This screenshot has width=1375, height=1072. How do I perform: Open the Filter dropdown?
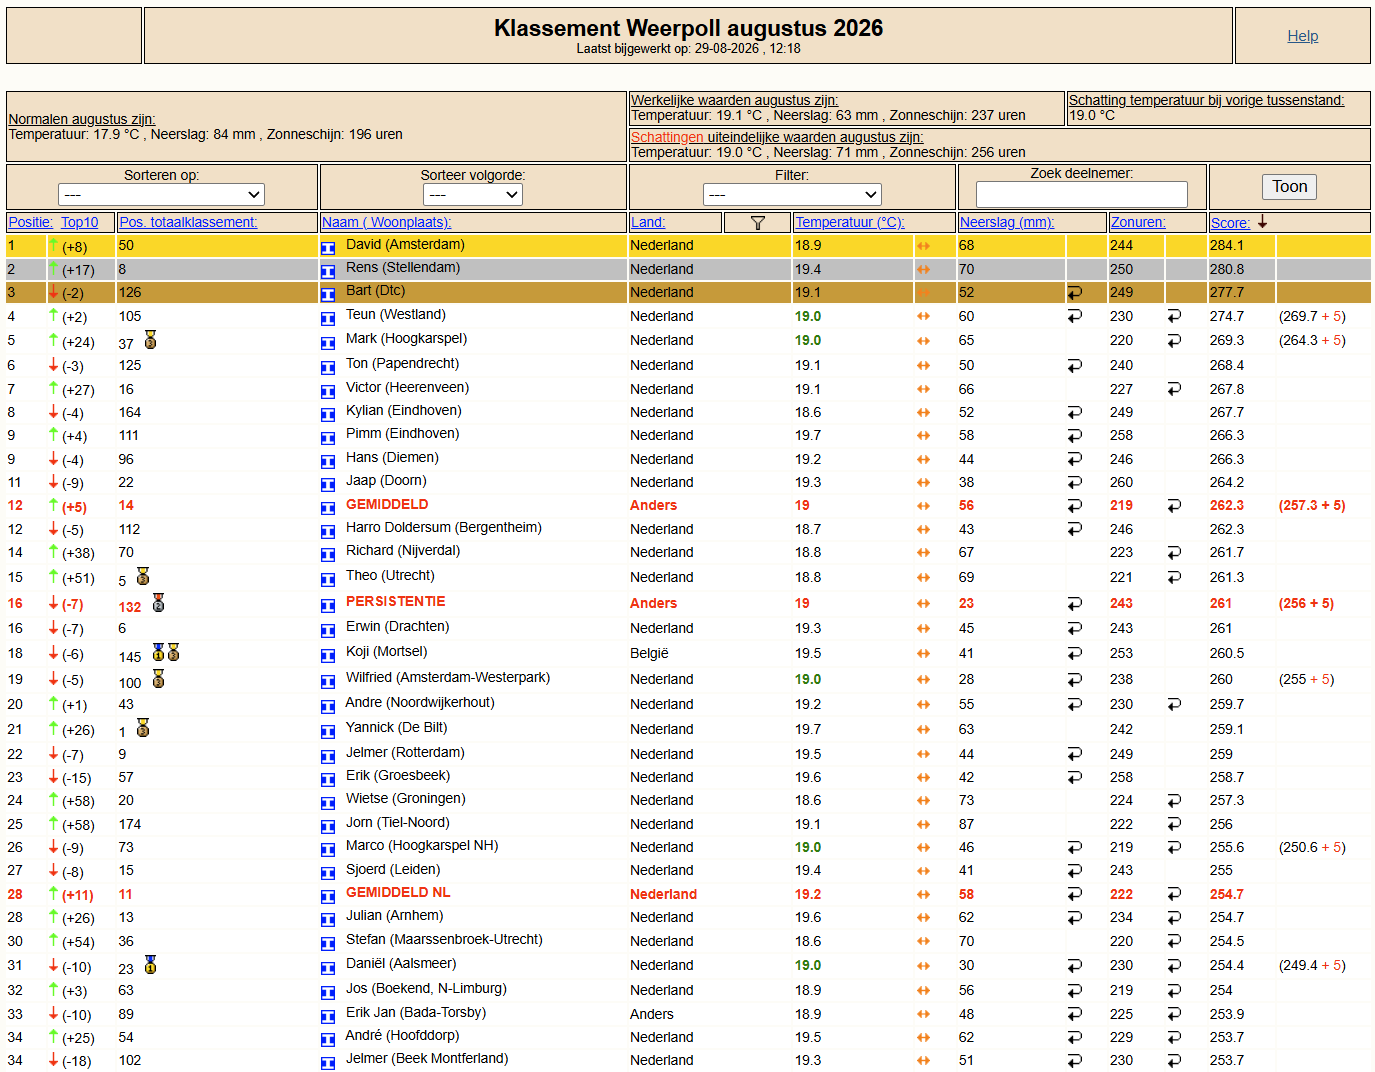[x=792, y=194]
